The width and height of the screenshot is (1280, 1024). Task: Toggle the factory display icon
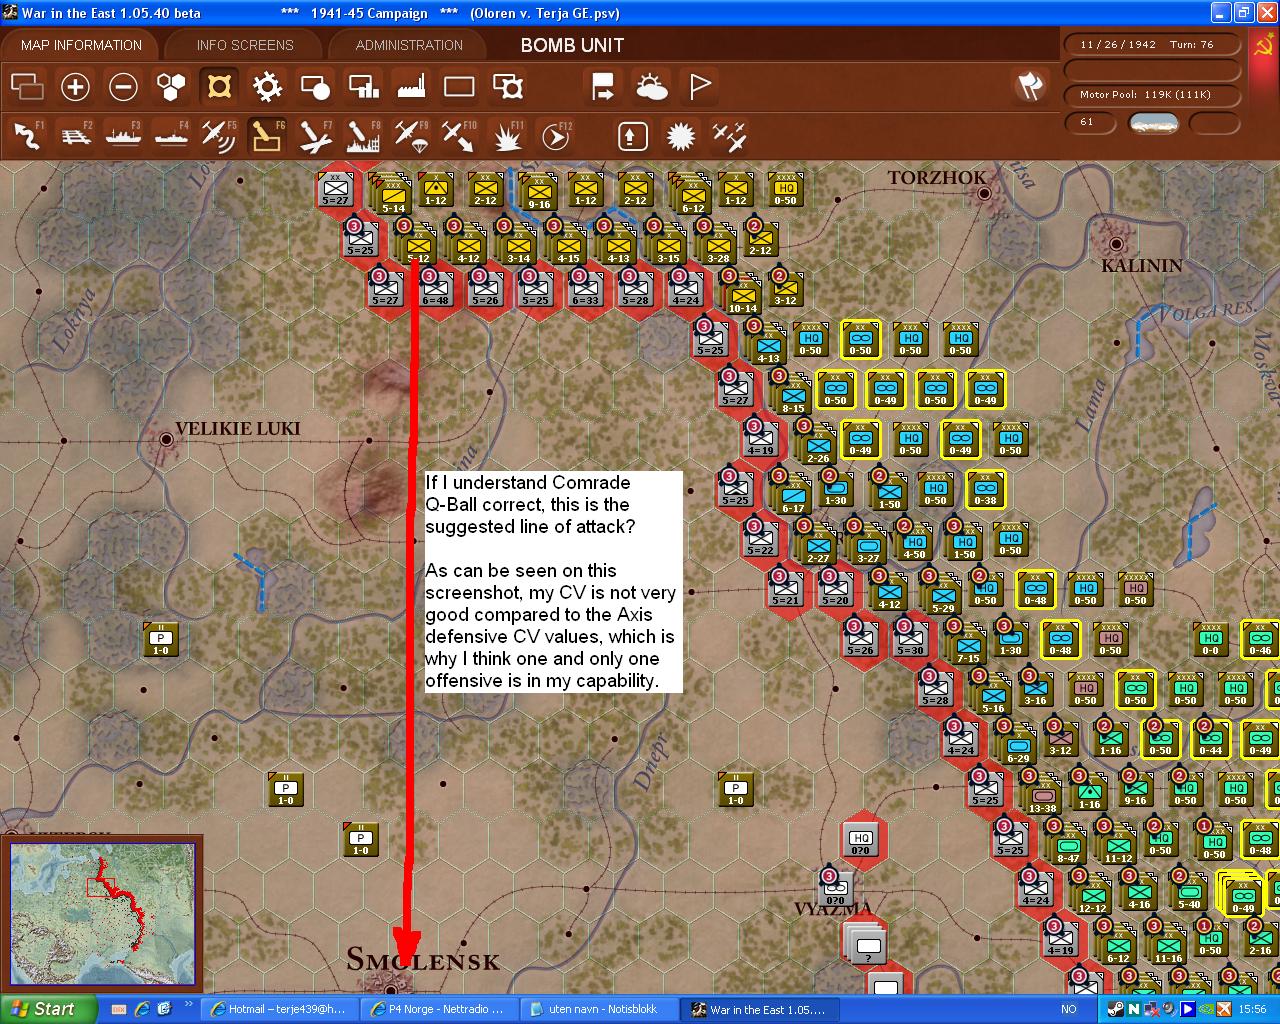click(411, 87)
